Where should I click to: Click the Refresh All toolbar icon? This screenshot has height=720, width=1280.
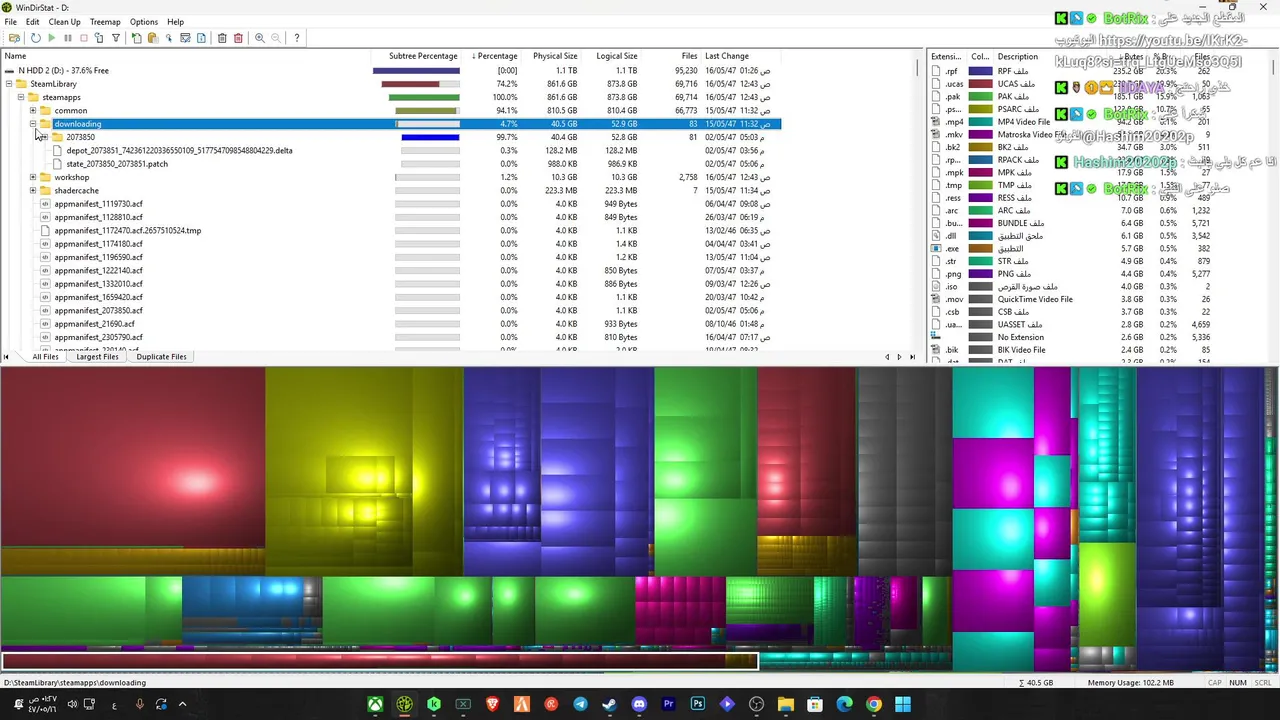(x=35, y=38)
